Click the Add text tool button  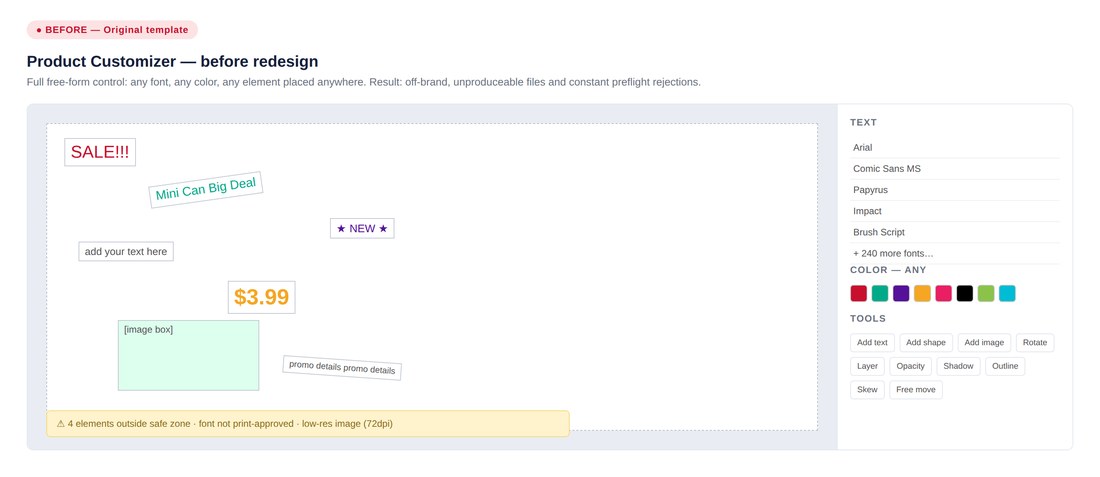873,343
